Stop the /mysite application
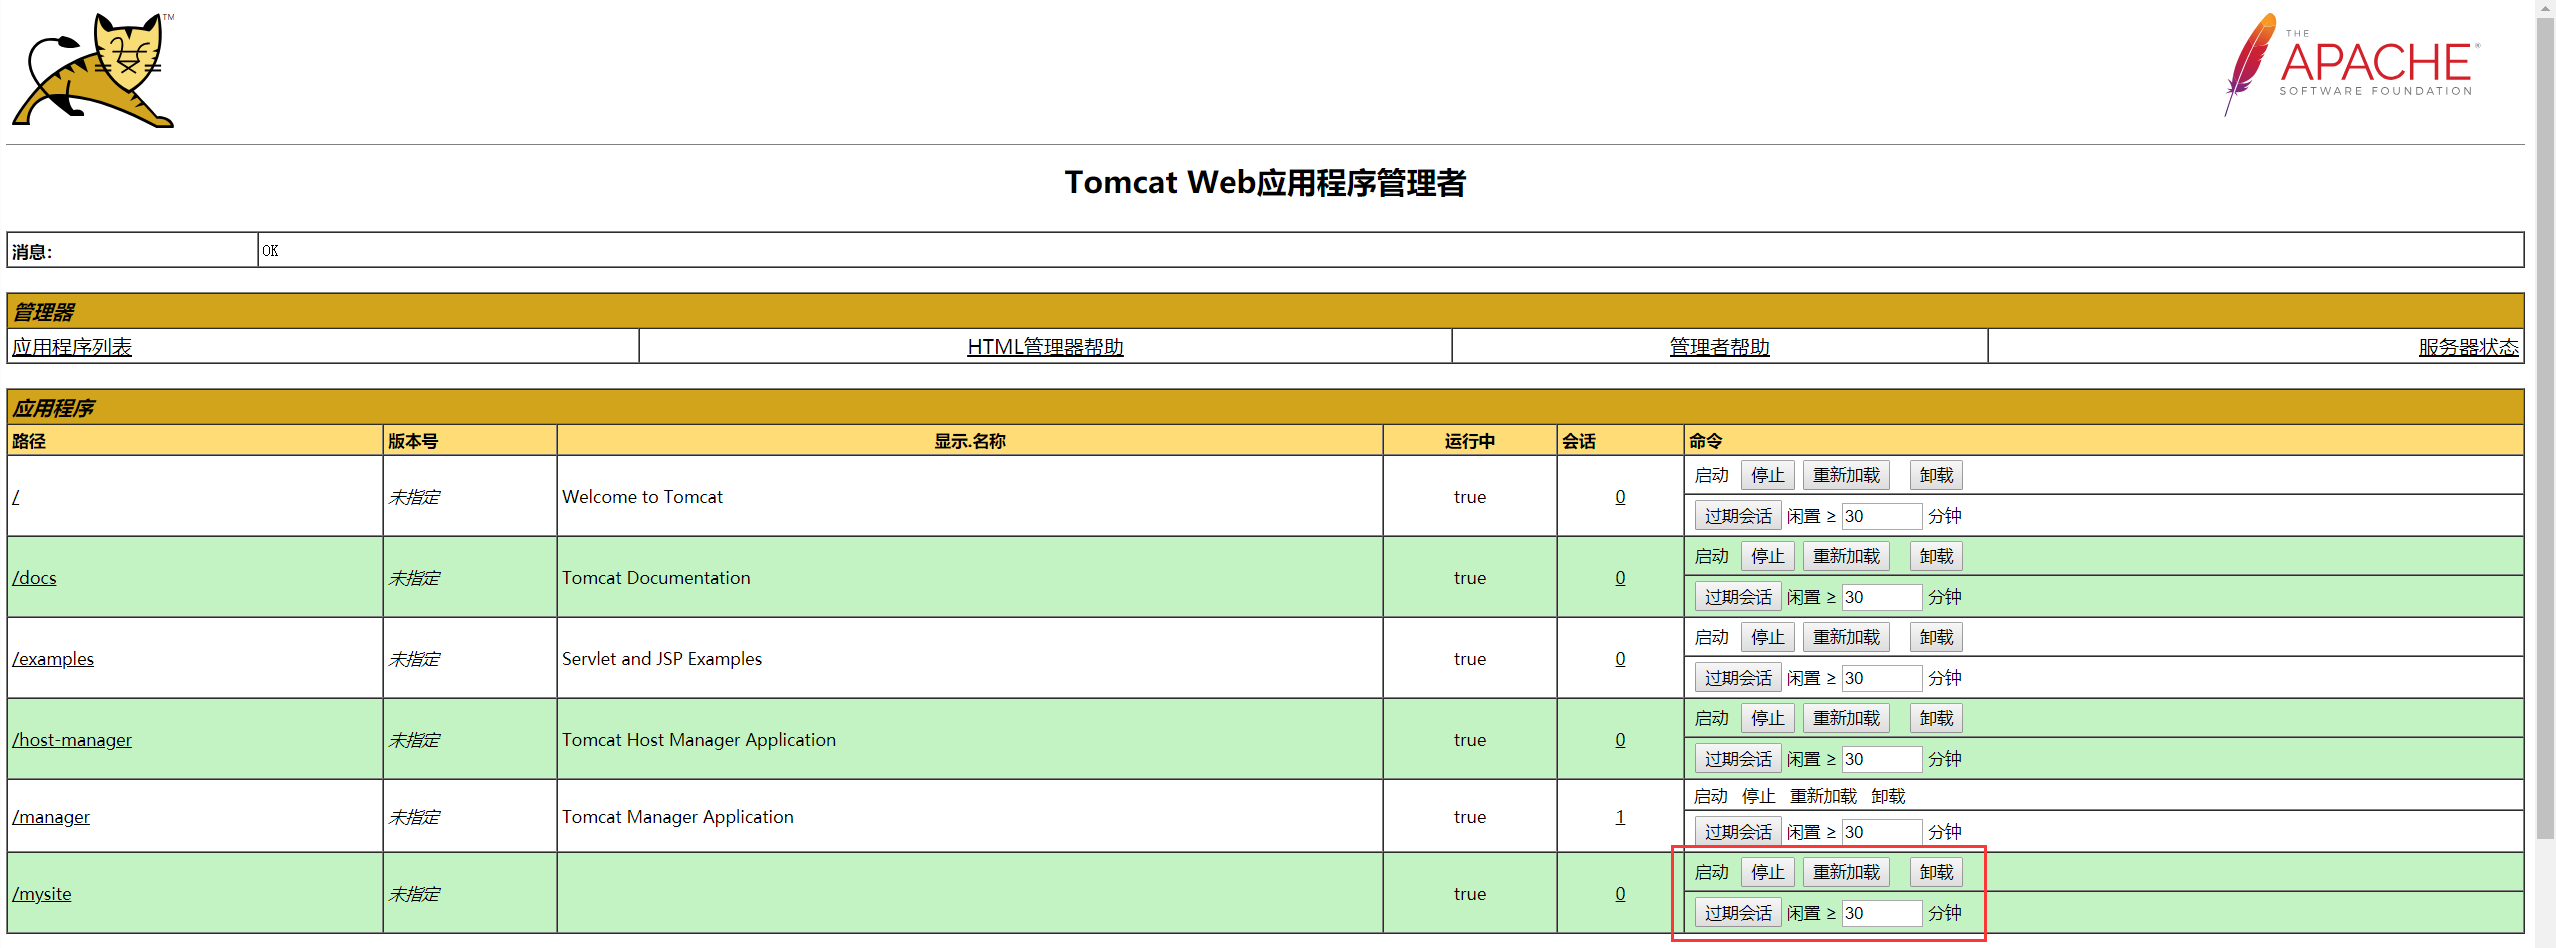The image size is (2556, 948). [1767, 872]
